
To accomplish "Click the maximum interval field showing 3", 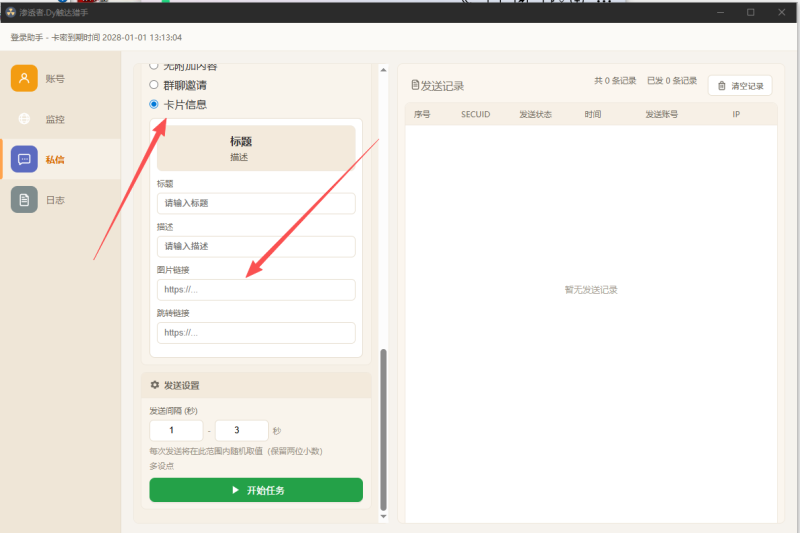I will tap(242, 430).
